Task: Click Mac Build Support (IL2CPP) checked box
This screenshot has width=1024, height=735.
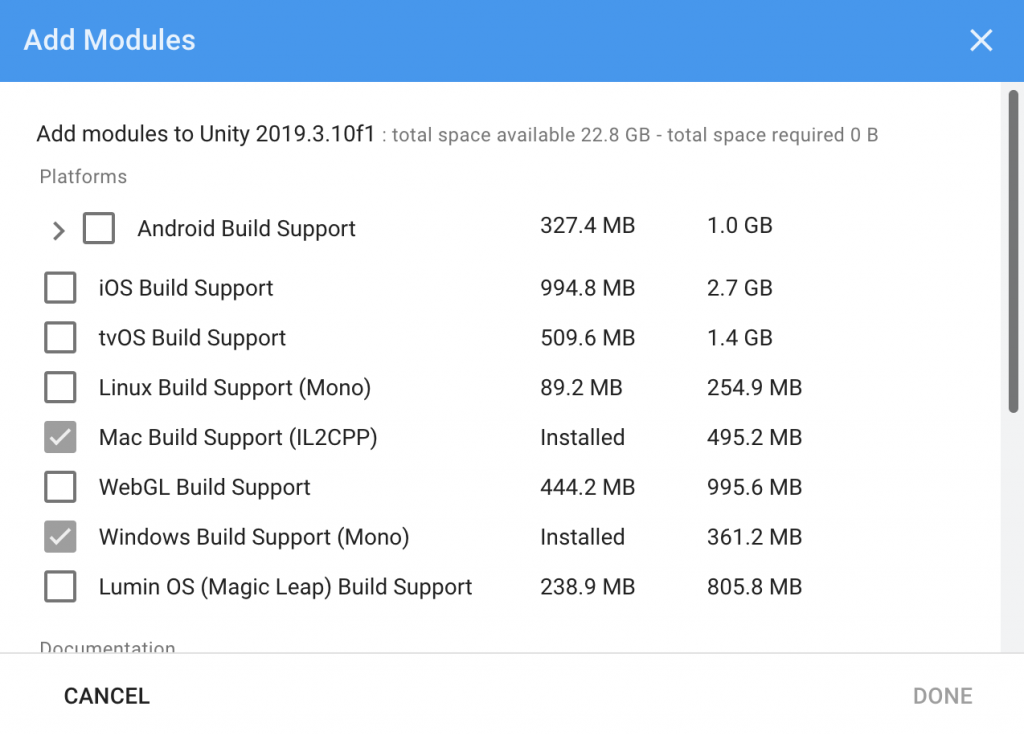Action: pyautogui.click(x=60, y=438)
